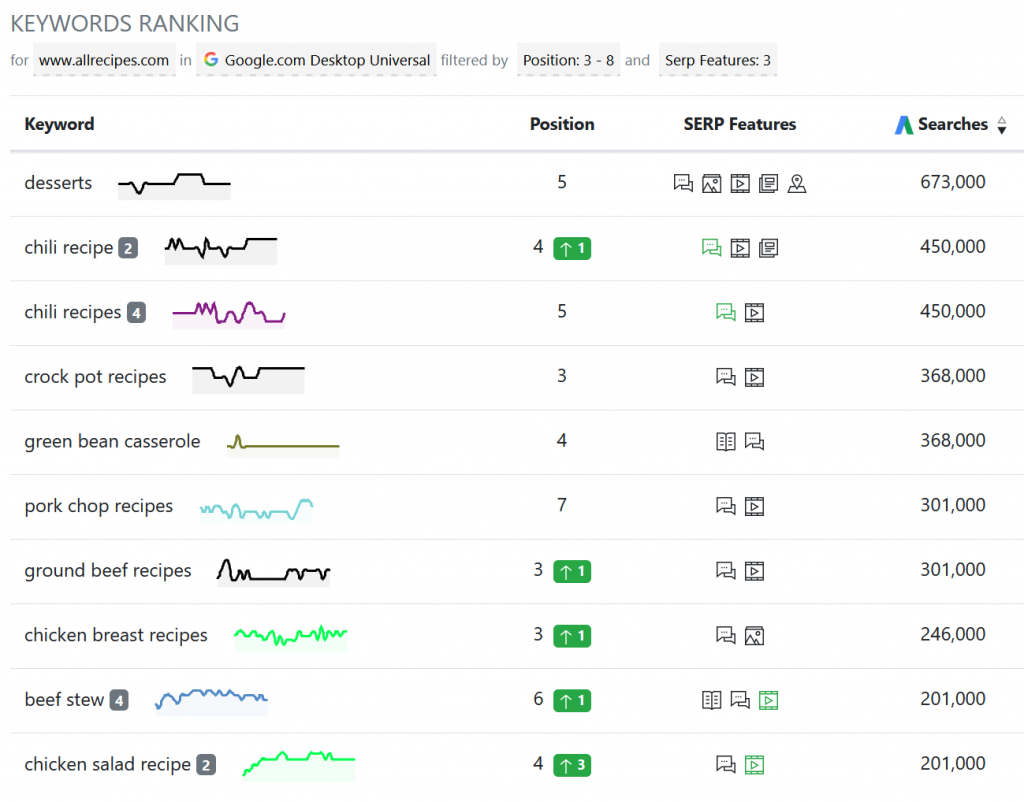The image size is (1024, 802).
Task: Click green up 1 badge for chili recipe
Action: point(572,248)
